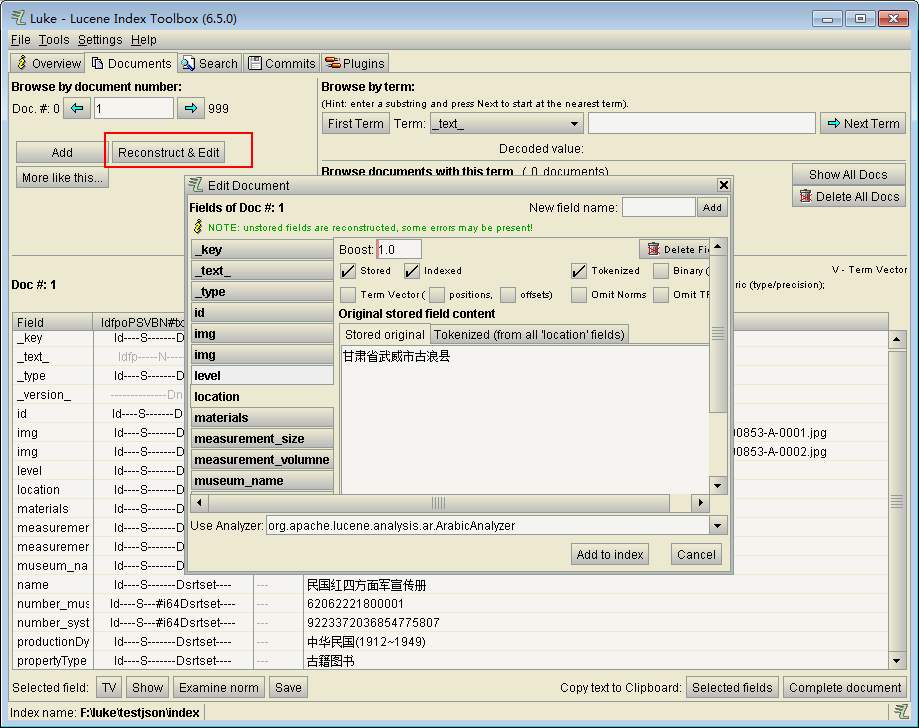Click the note info icon in dialog
919x728 pixels.
[x=198, y=227]
